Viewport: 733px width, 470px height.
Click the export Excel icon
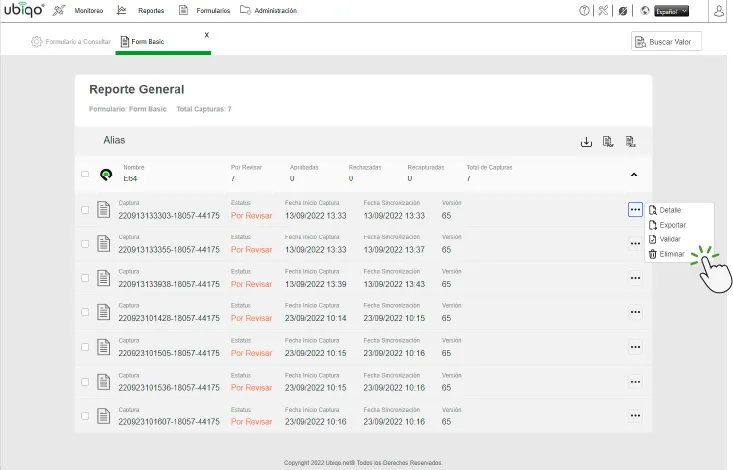point(631,142)
